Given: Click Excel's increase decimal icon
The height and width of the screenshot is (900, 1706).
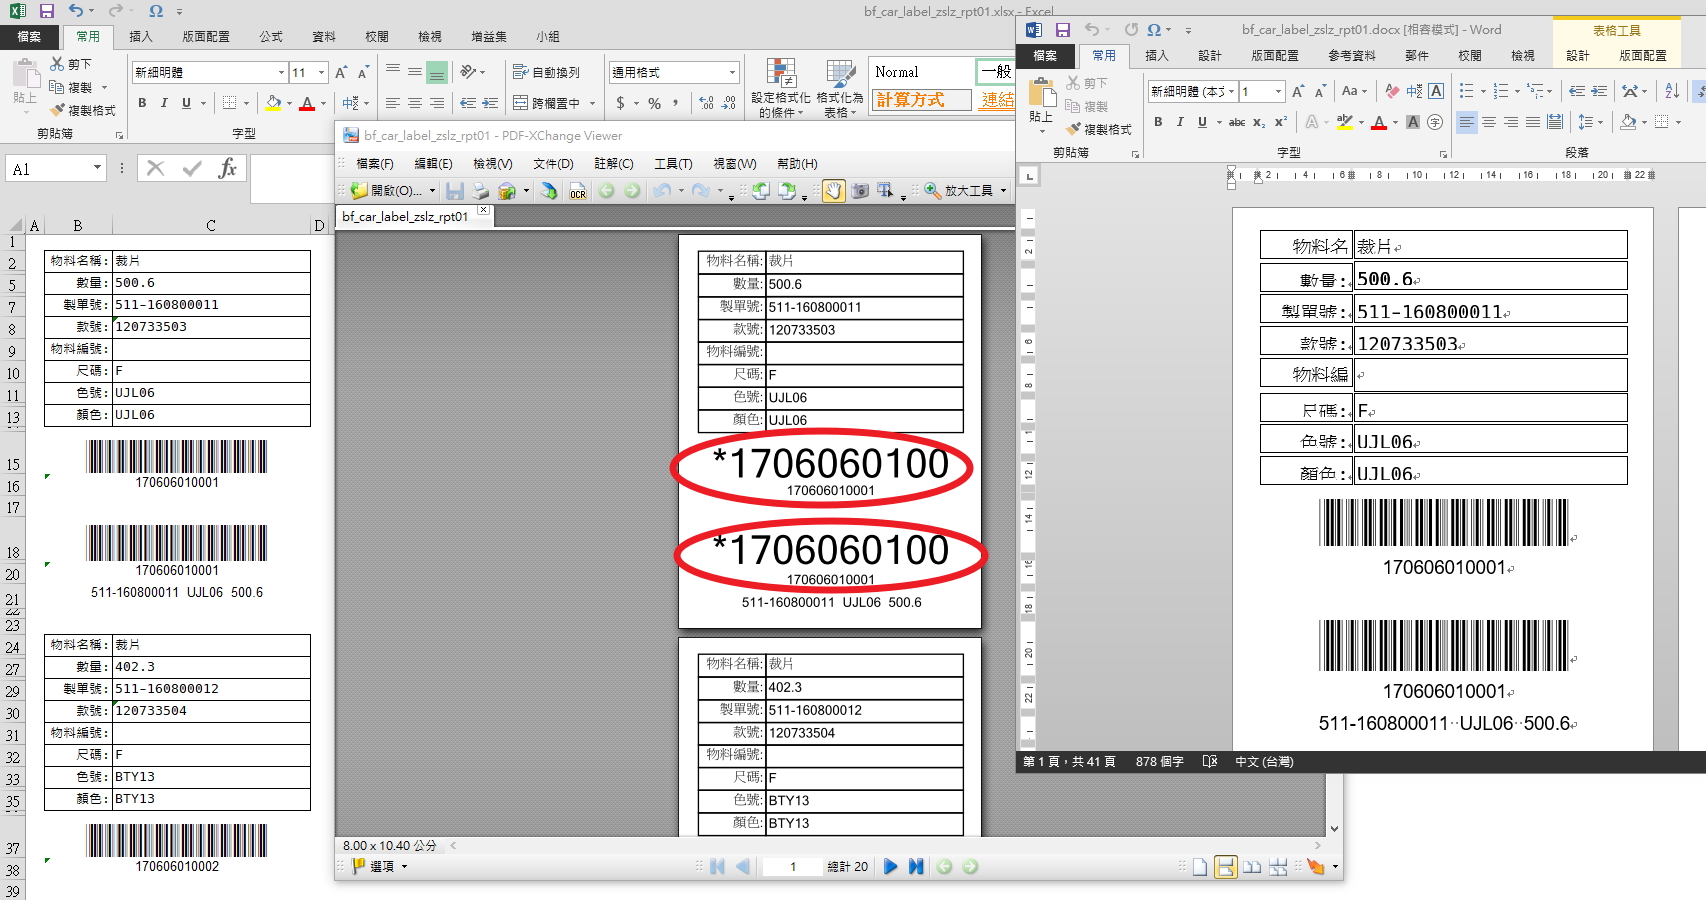Looking at the screenshot, I should click(x=706, y=103).
